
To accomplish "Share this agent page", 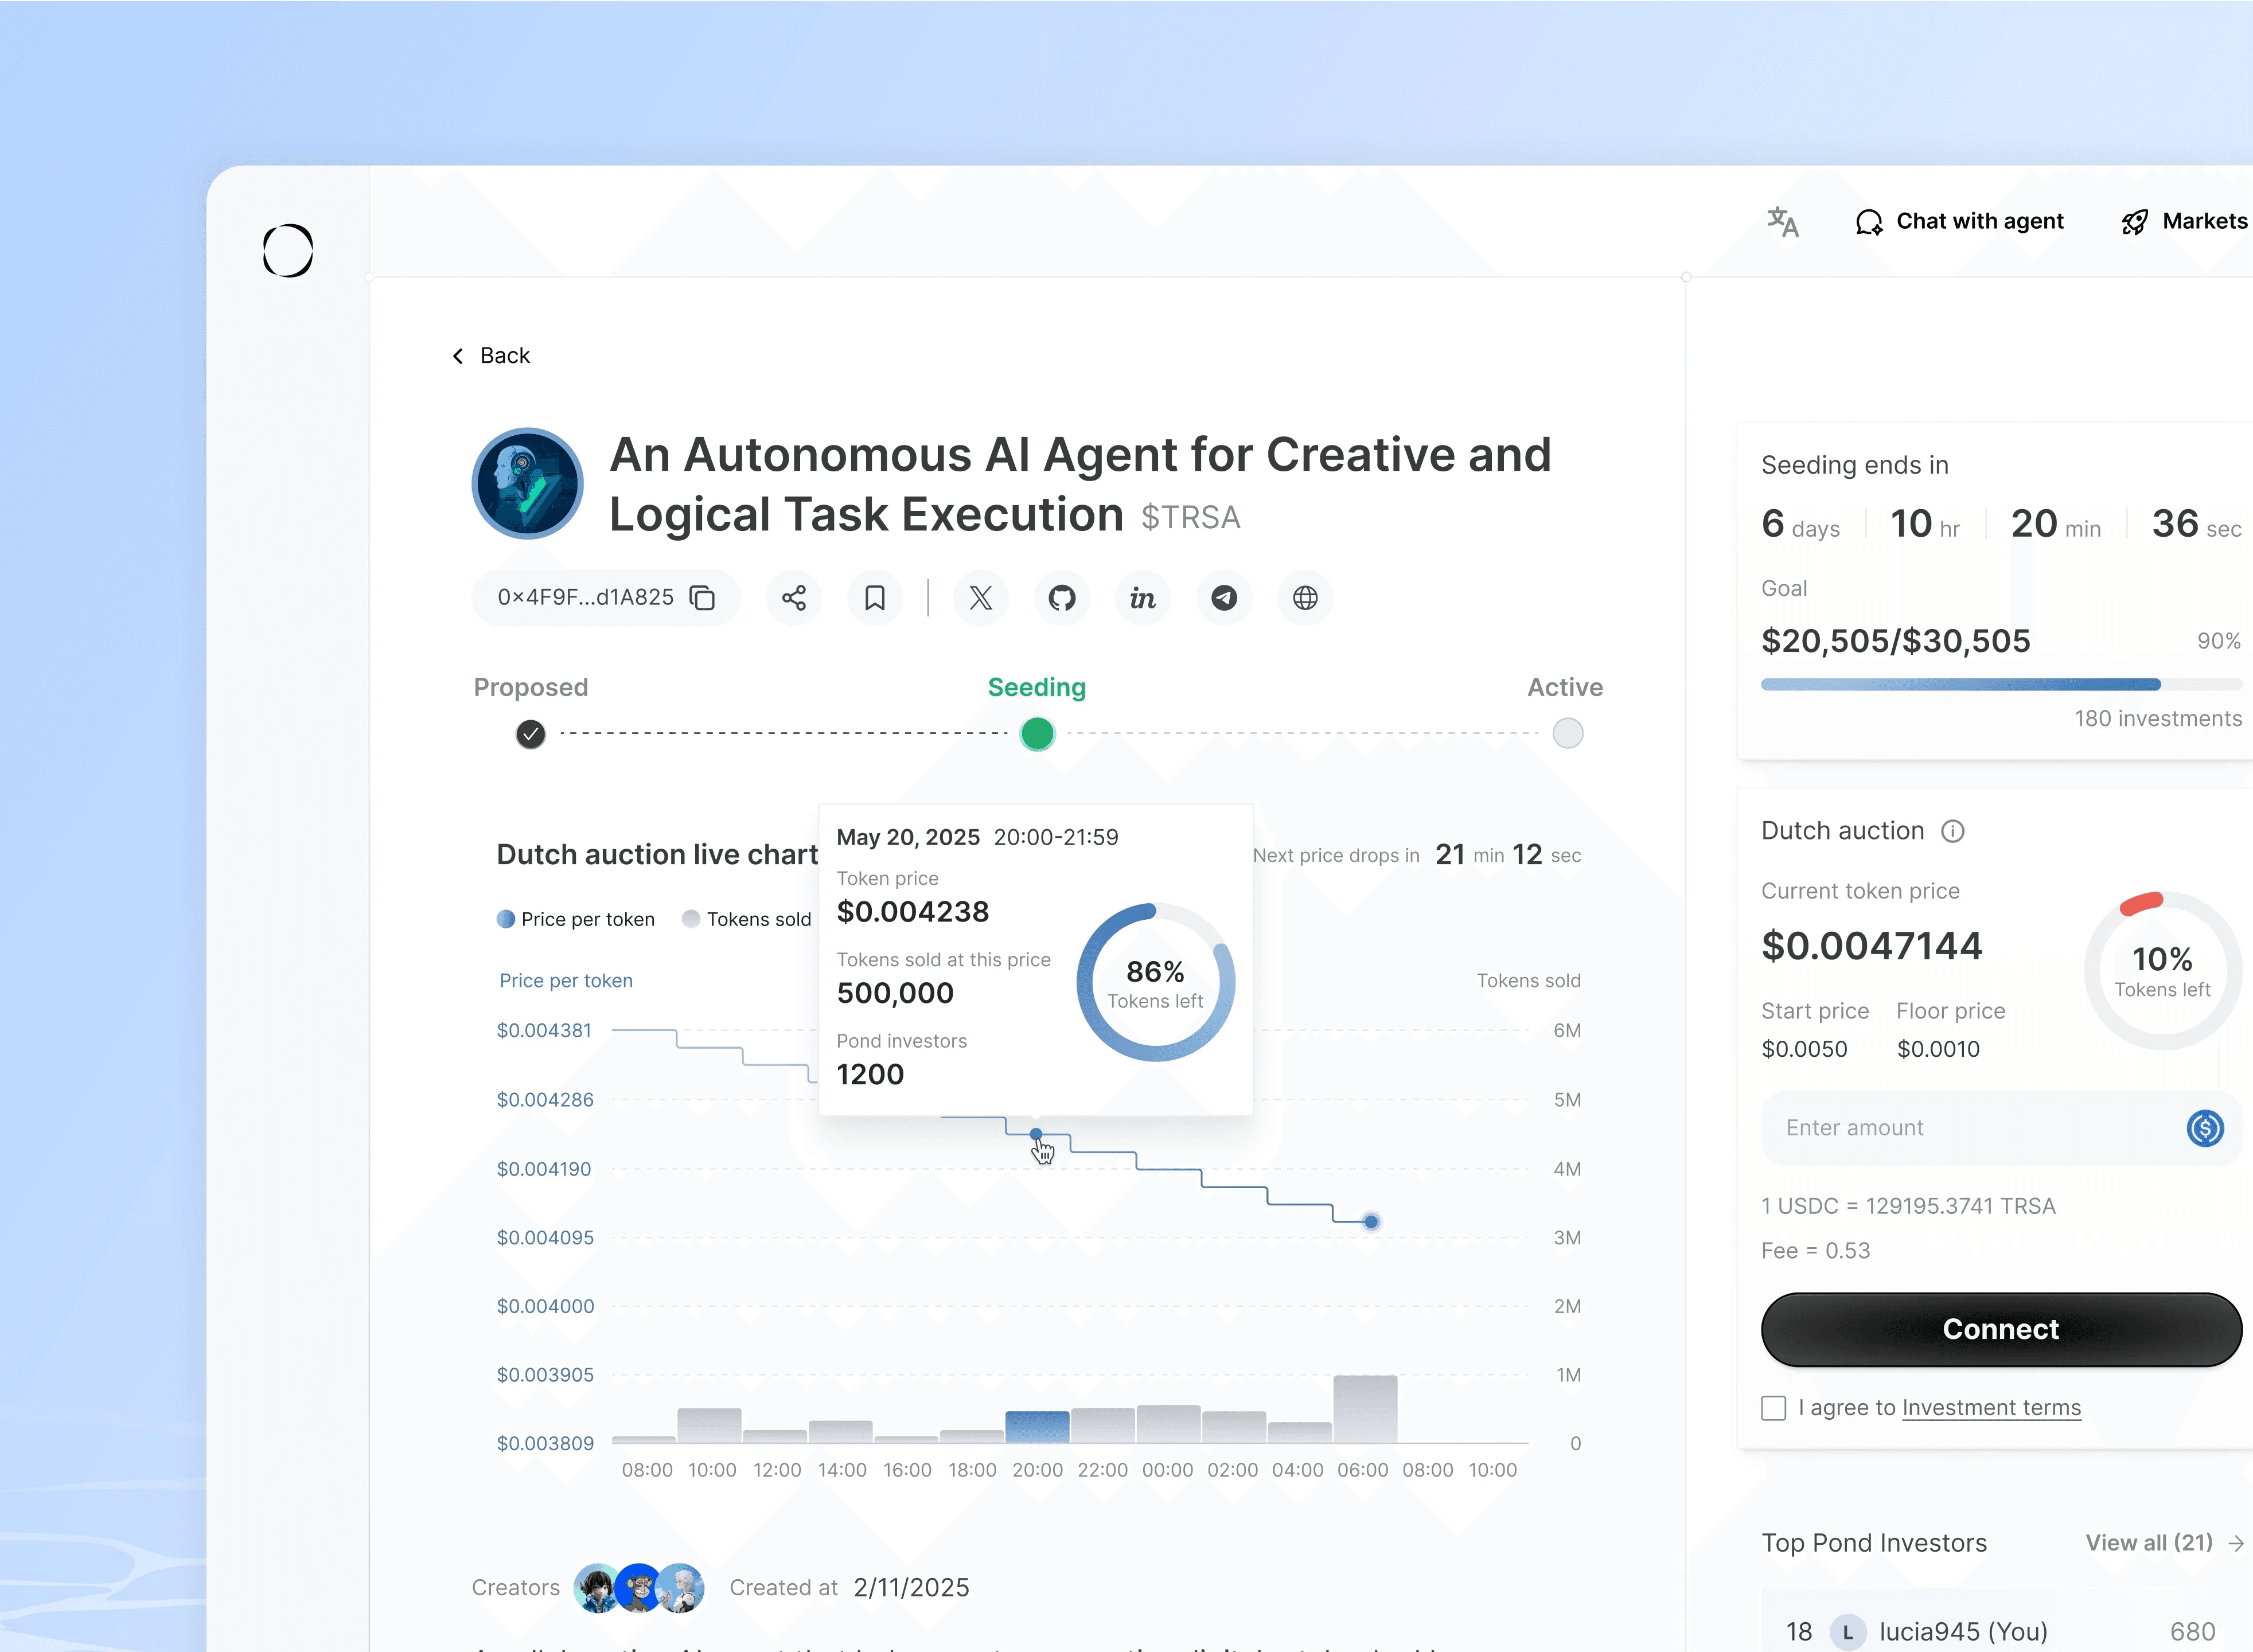I will click(x=794, y=598).
